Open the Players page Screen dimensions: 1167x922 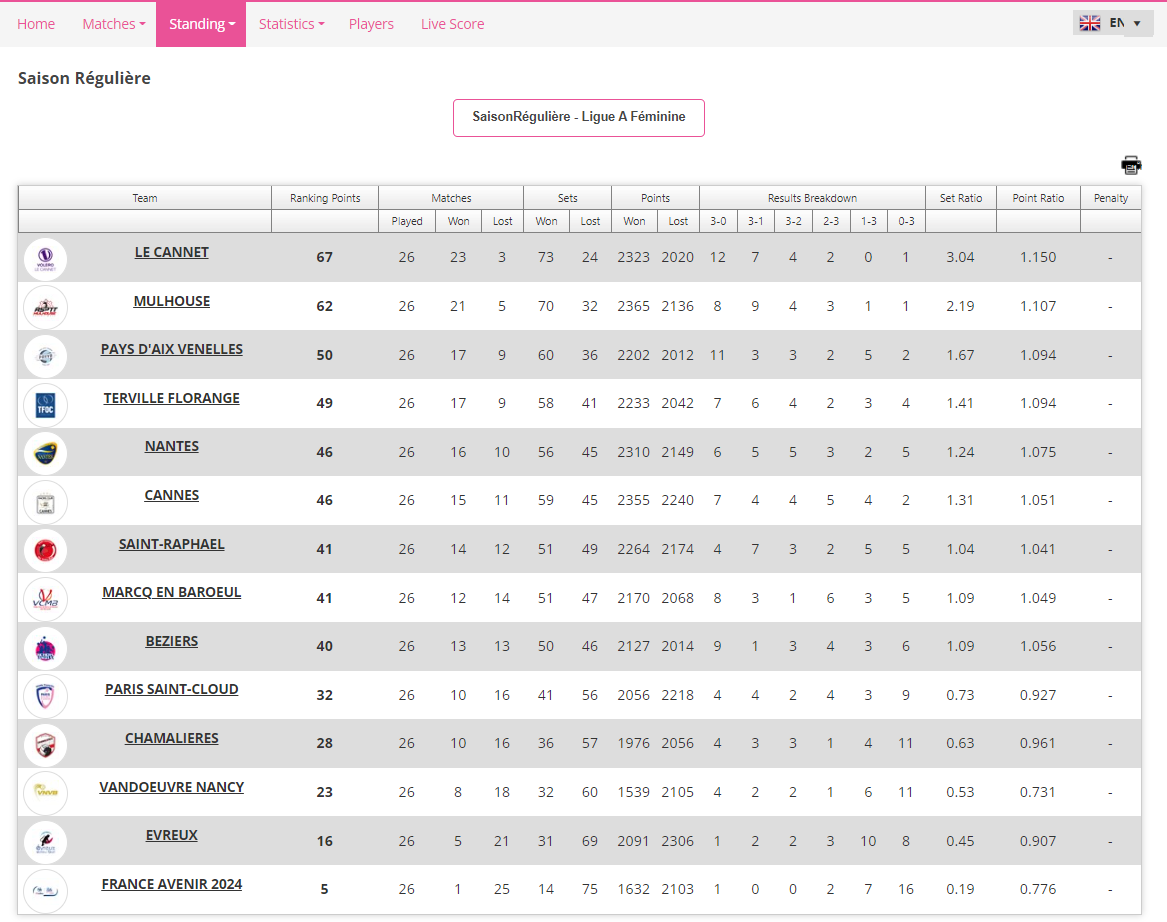pos(371,24)
